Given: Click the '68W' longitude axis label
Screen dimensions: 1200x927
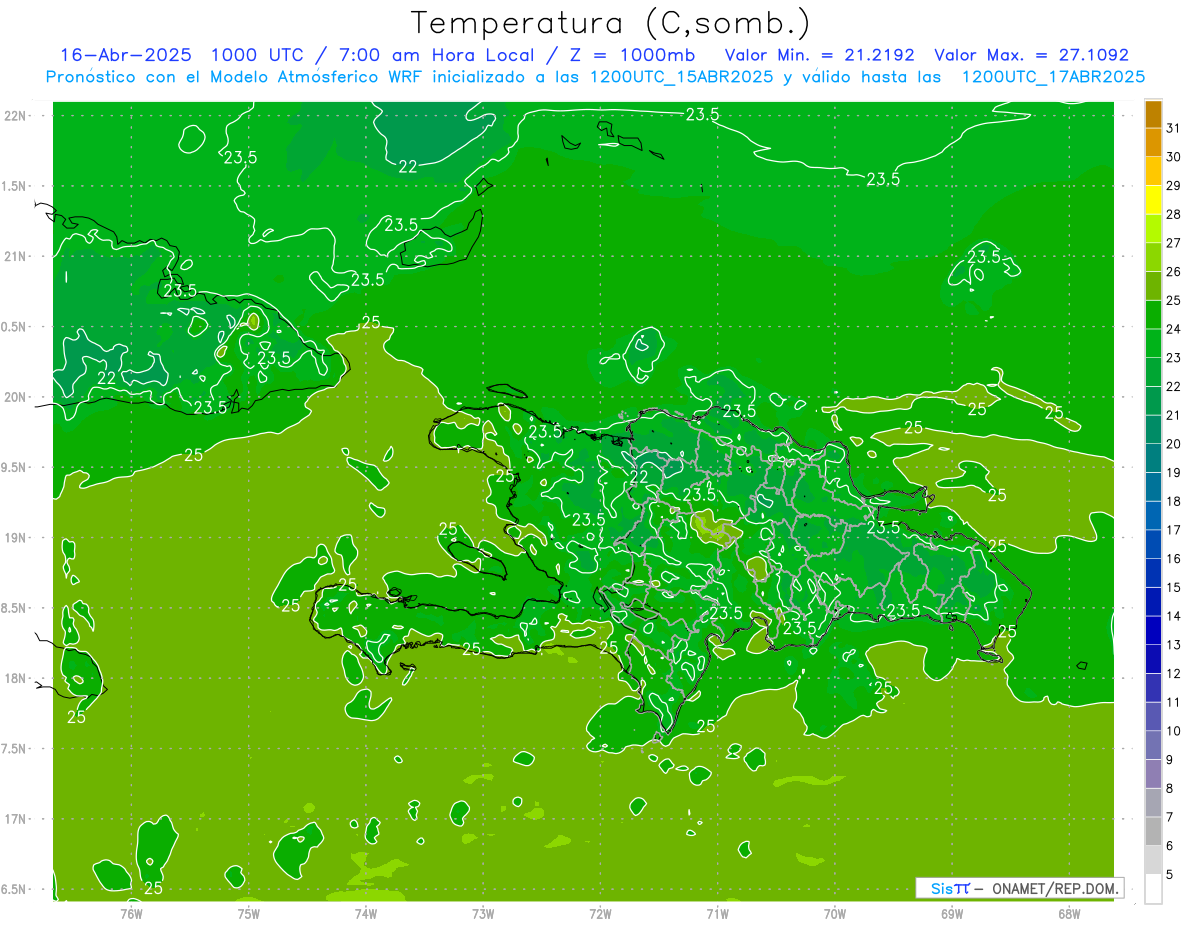Looking at the screenshot, I should (x=1069, y=912).
